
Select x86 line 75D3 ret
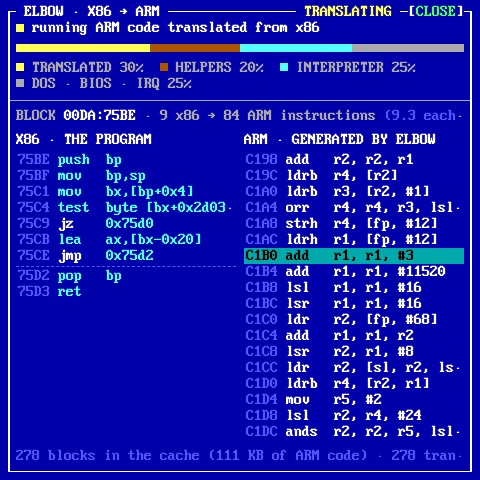coord(126,292)
